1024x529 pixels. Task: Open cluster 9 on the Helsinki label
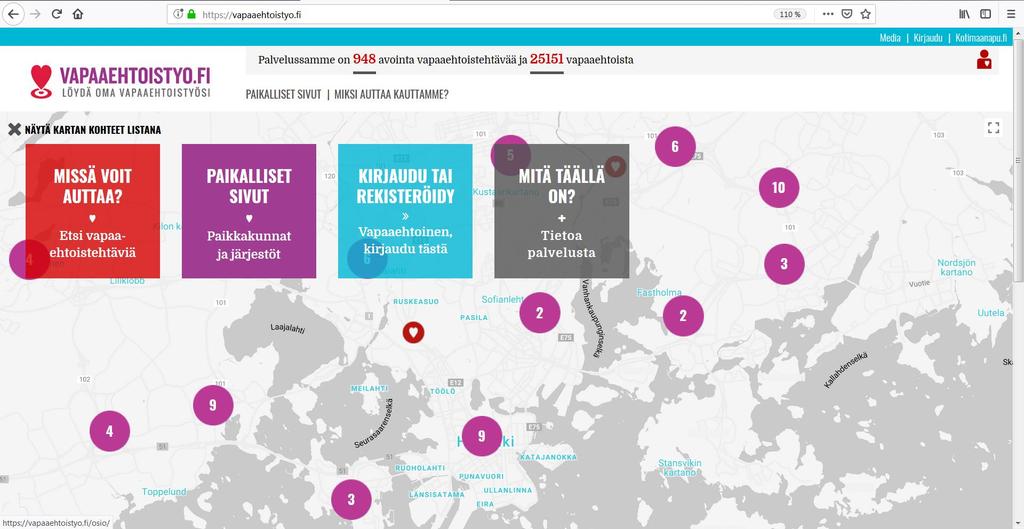[x=482, y=436]
